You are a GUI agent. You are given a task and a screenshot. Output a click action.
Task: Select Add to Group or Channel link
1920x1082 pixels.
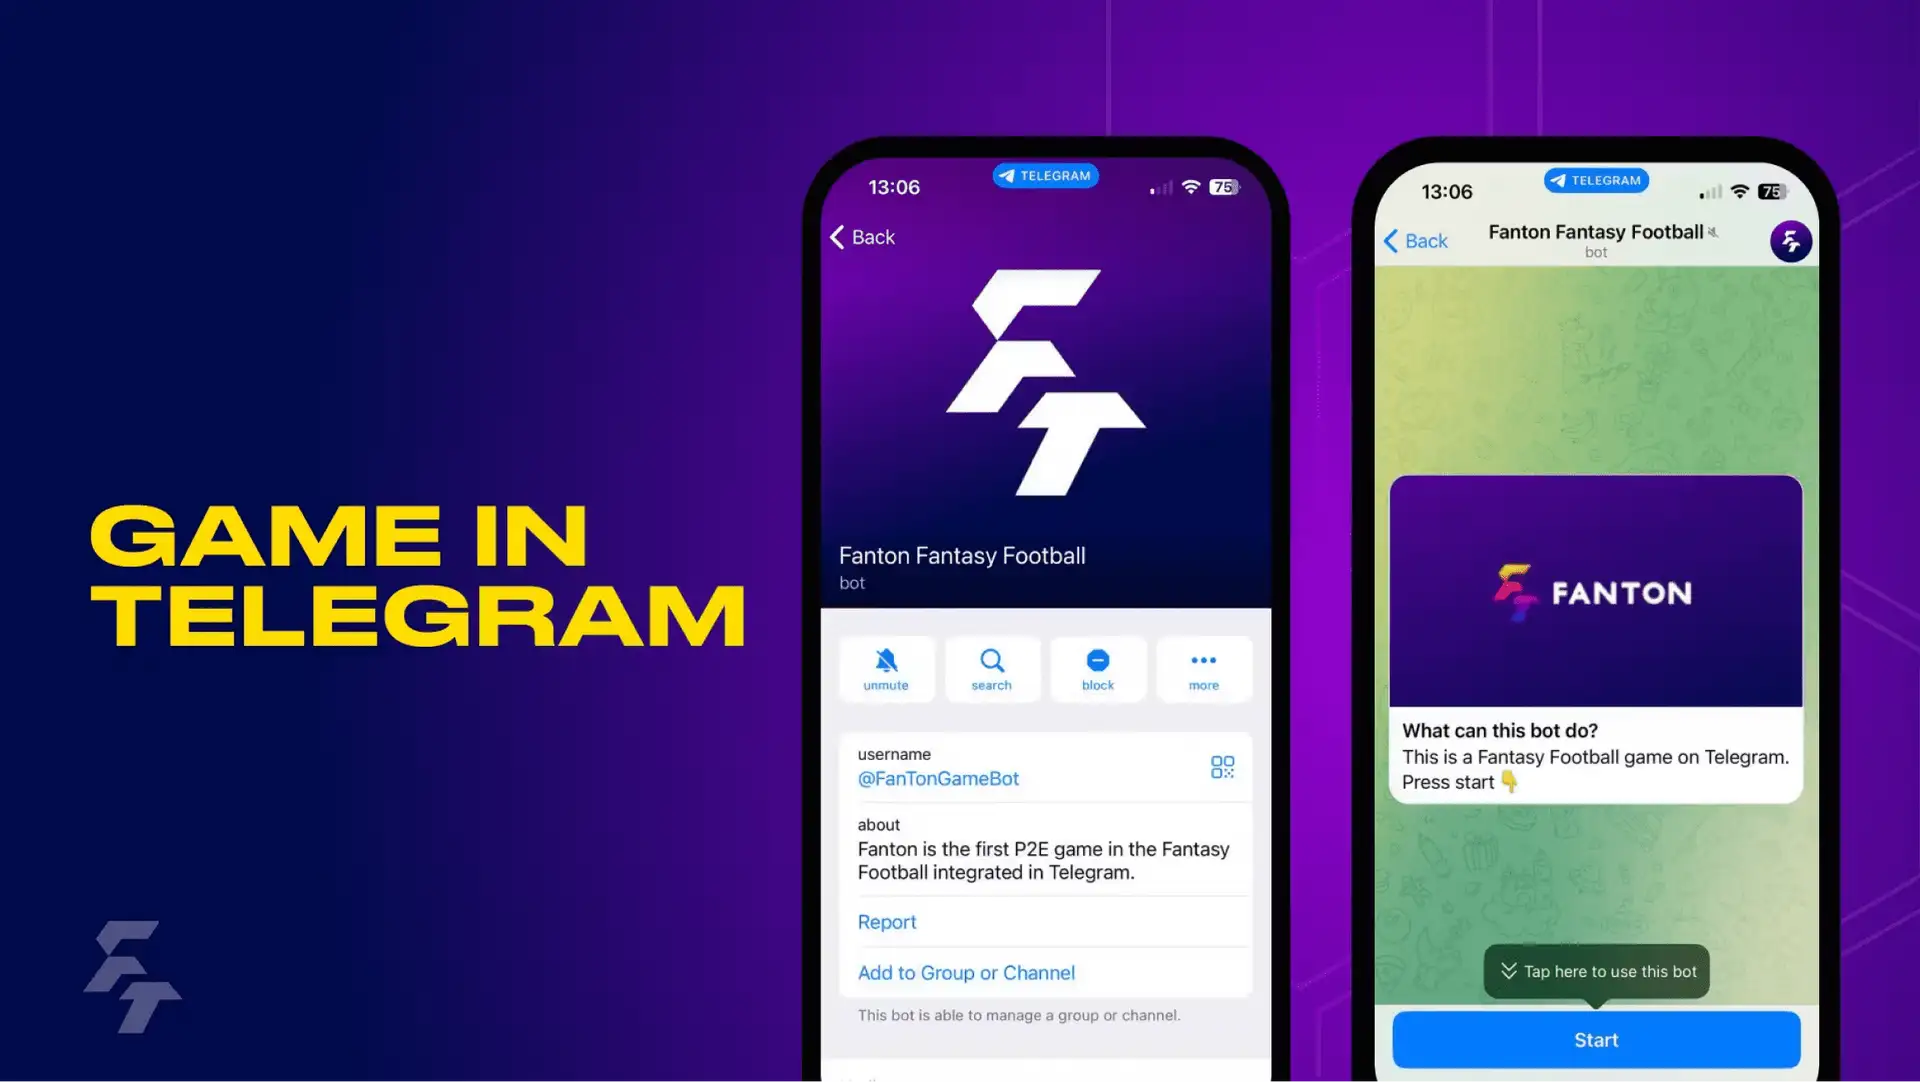[967, 971]
